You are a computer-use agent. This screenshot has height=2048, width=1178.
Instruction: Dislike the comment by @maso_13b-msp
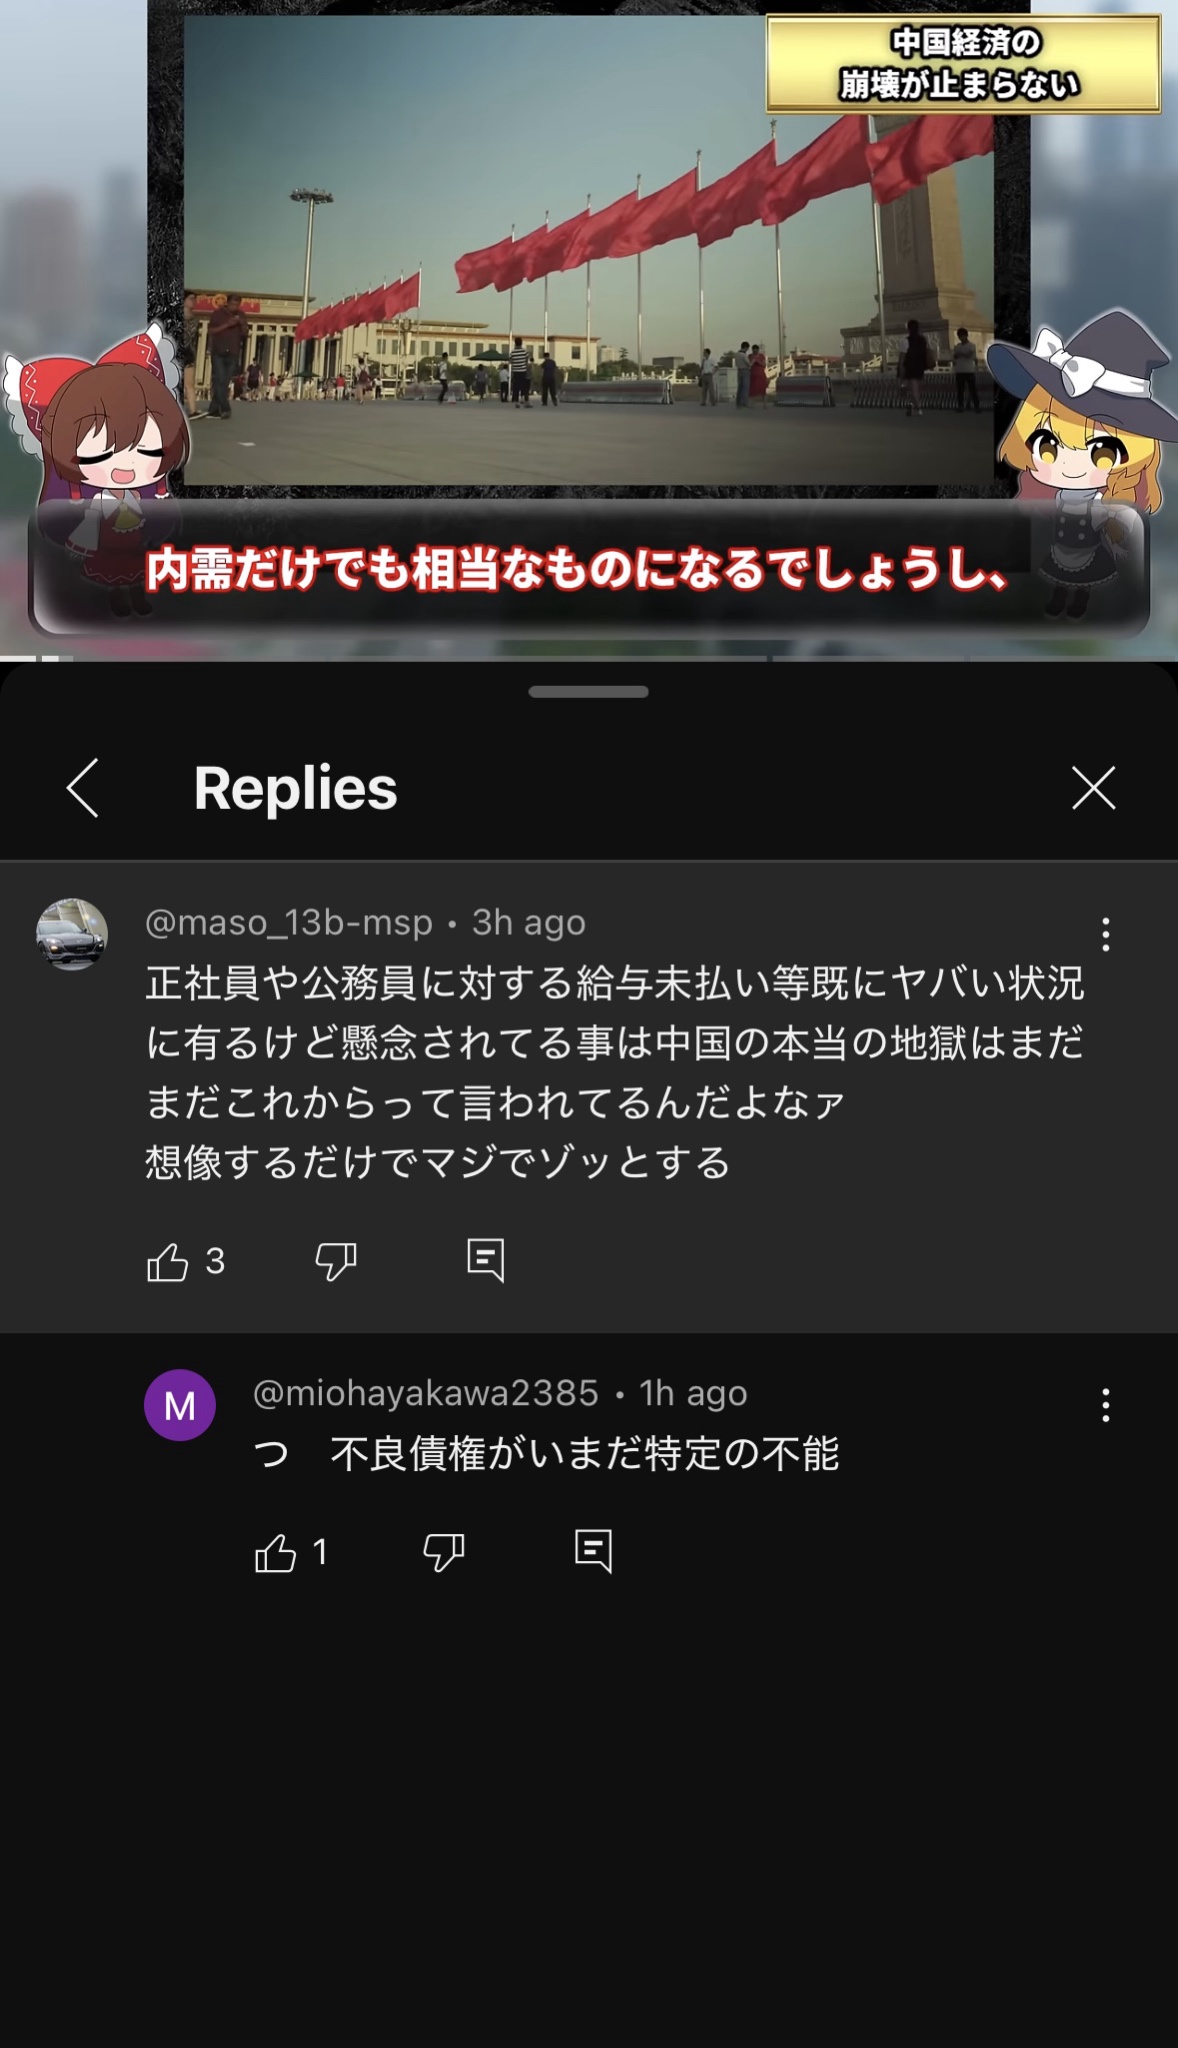pos(336,1262)
